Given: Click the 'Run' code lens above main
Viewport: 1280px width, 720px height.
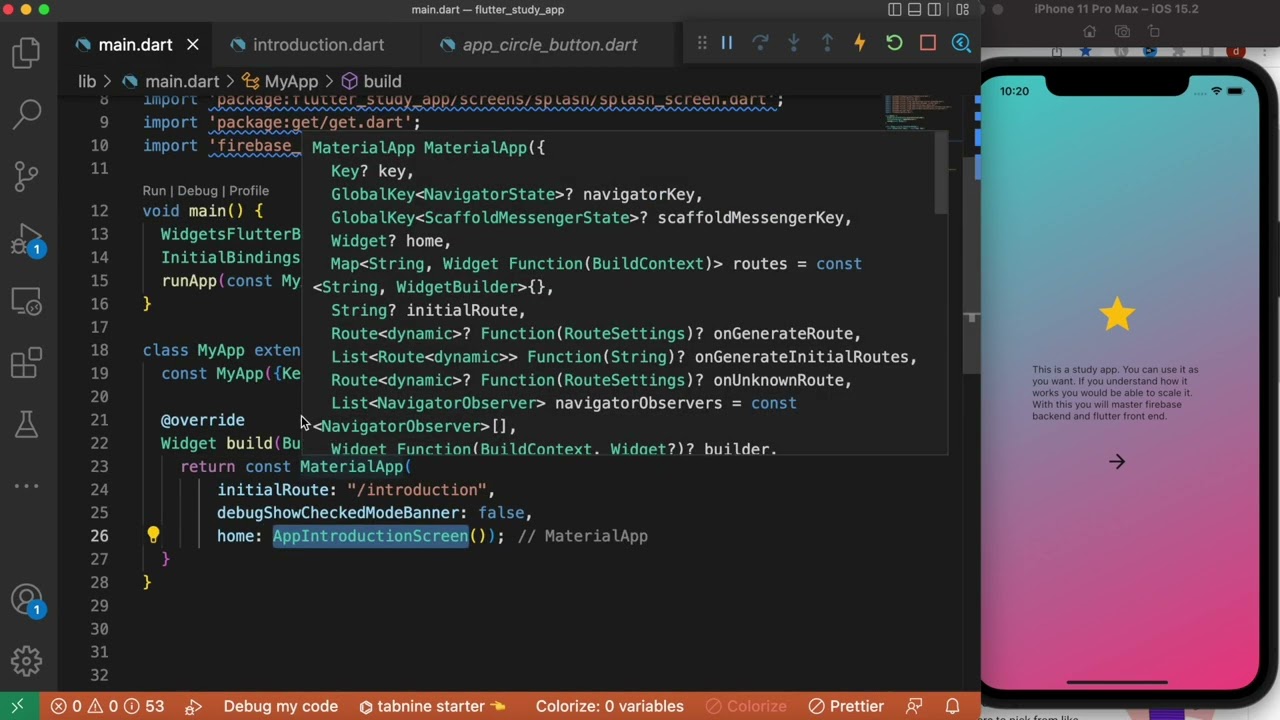Looking at the screenshot, I should pos(154,190).
